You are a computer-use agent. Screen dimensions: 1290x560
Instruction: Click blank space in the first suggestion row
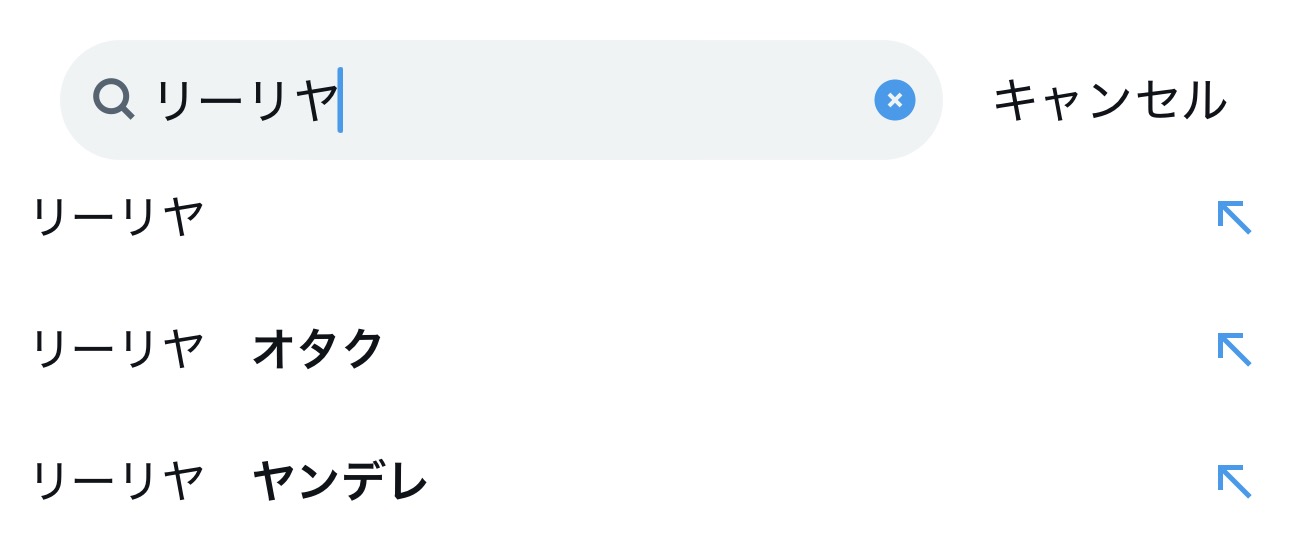point(700,217)
